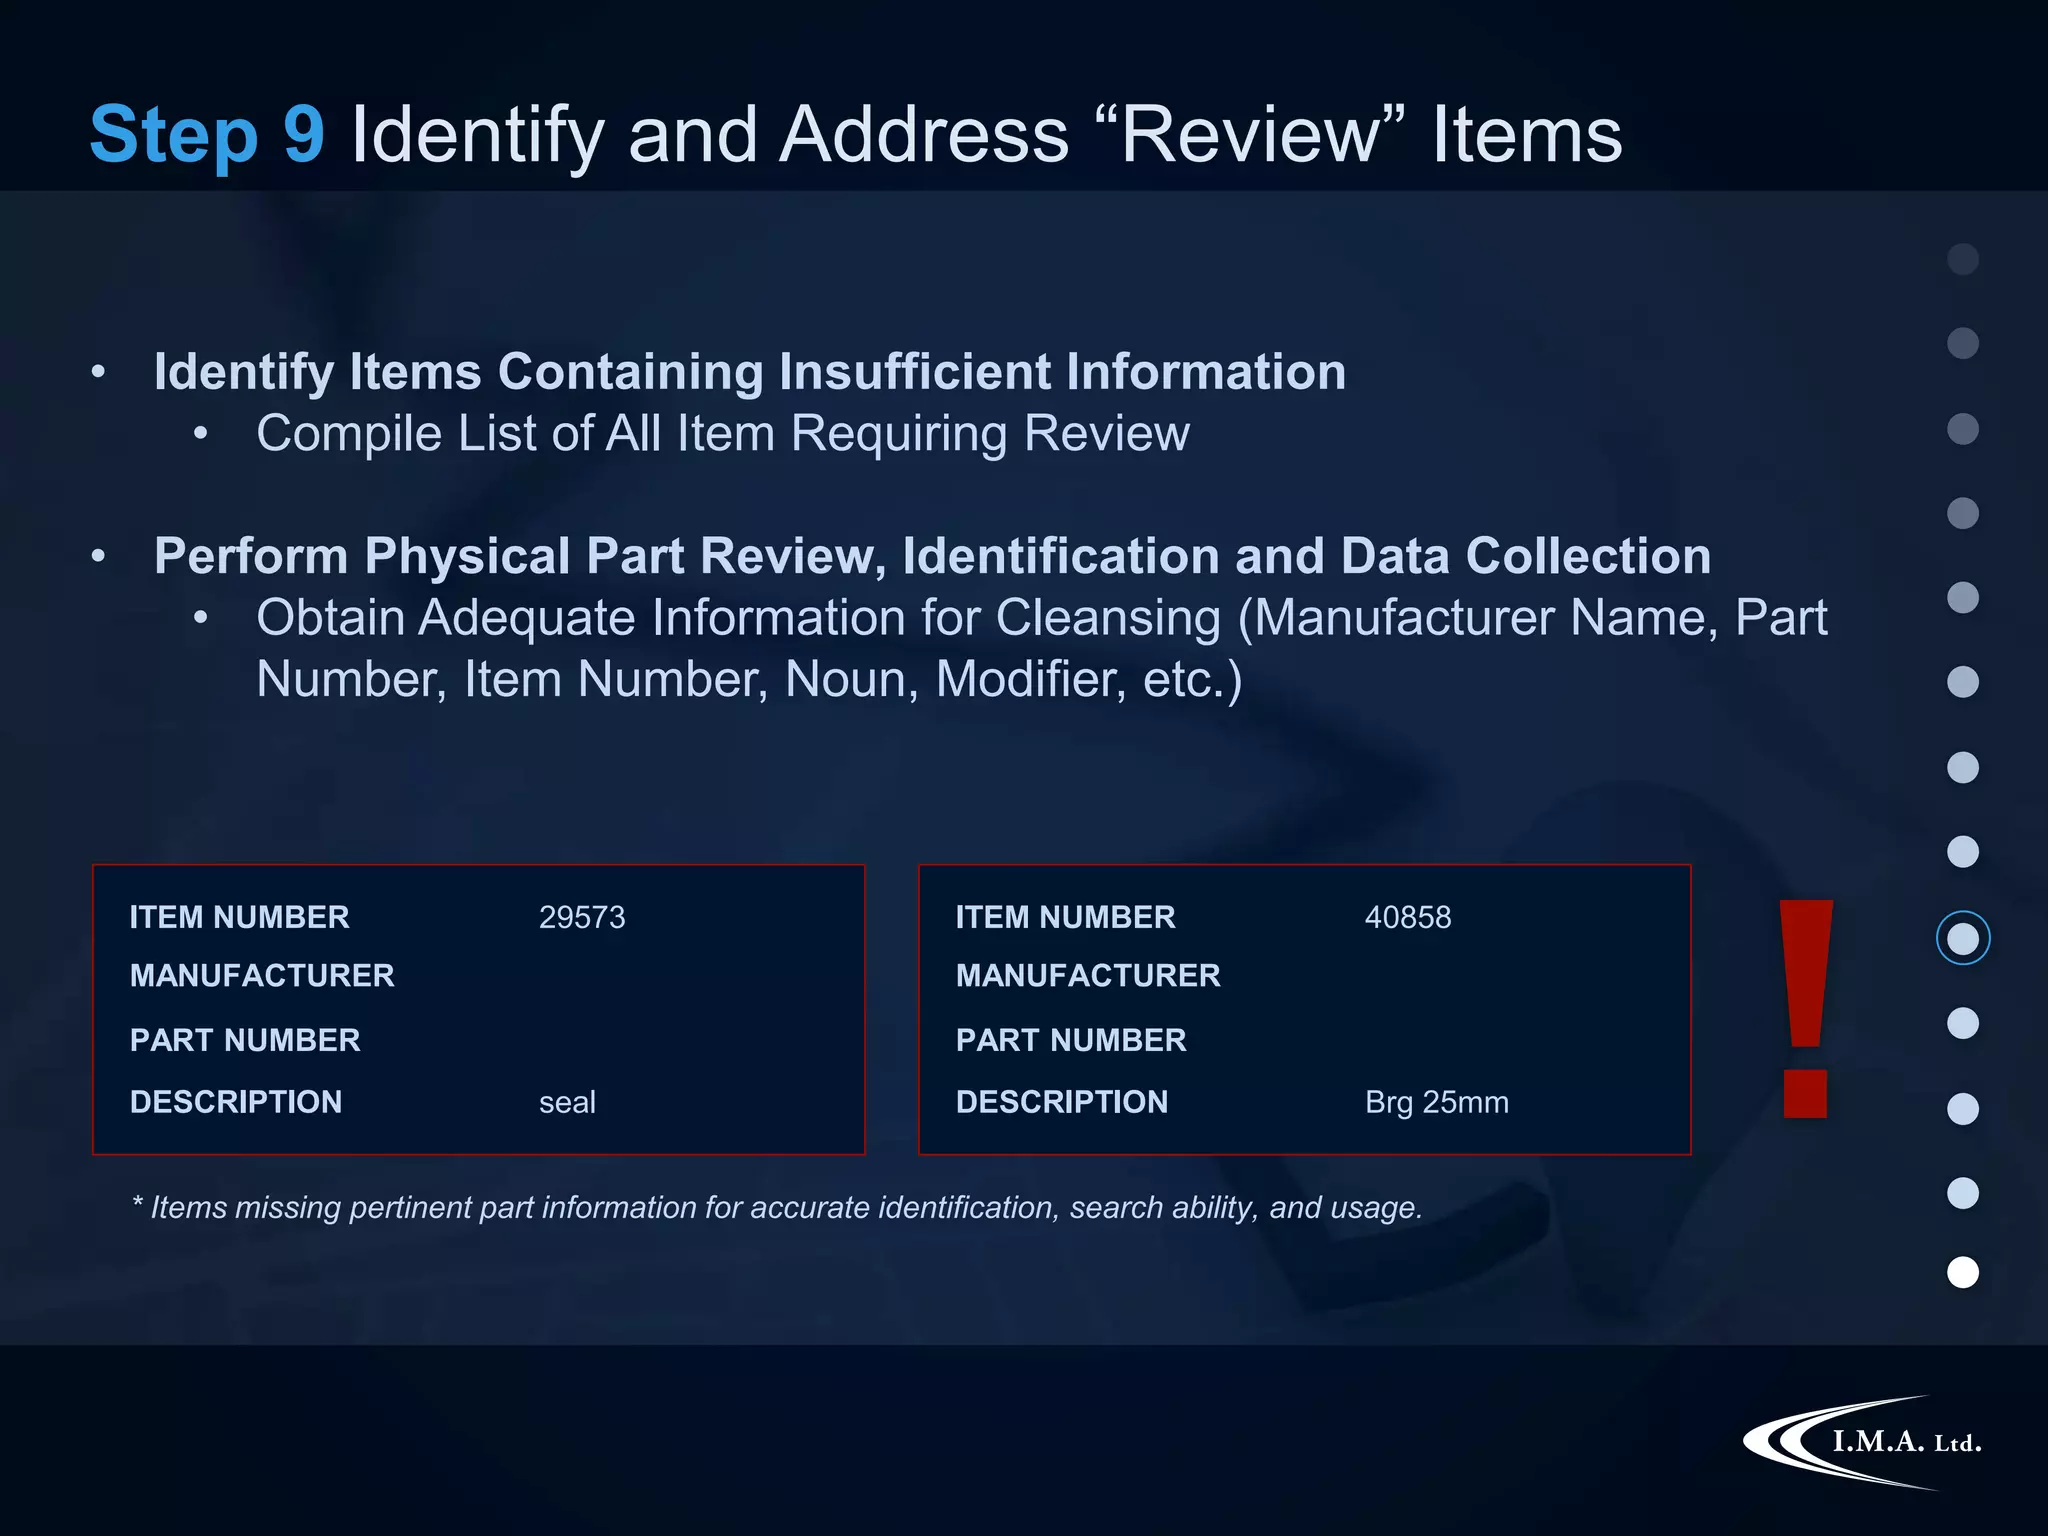Image resolution: width=2048 pixels, height=1536 pixels.
Task: Click the 'Brg 25mm' description text
Action: [x=1436, y=1102]
